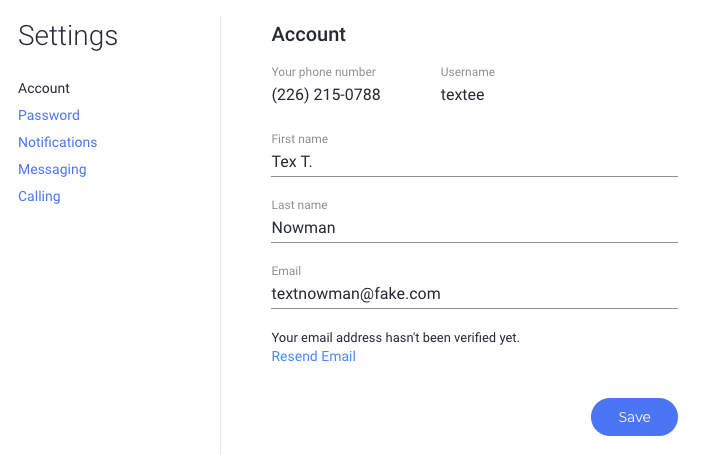Image resolution: width=710 pixels, height=455 pixels.
Task: Click the phone number (226) 215-0788
Action: coord(326,95)
